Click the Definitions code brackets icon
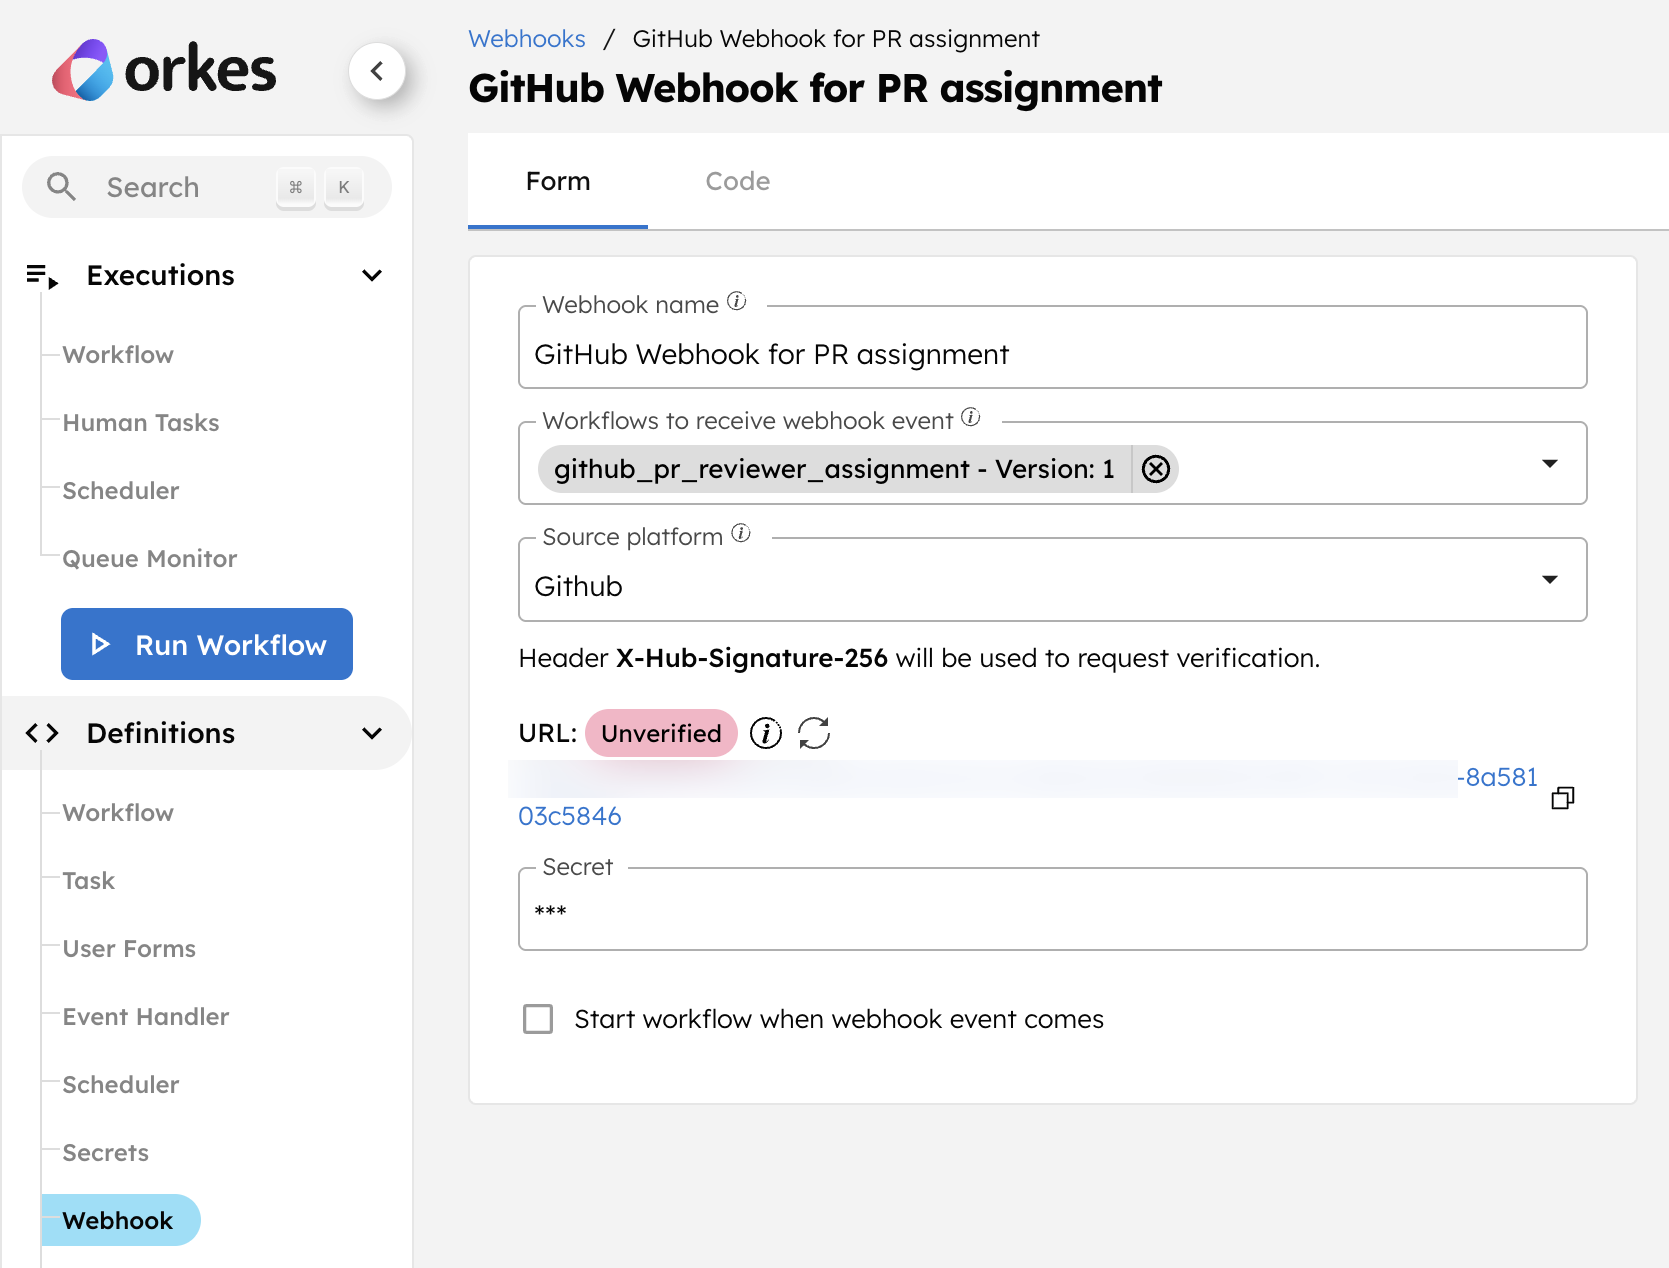Viewport: 1669px width, 1268px height. pos(41,733)
